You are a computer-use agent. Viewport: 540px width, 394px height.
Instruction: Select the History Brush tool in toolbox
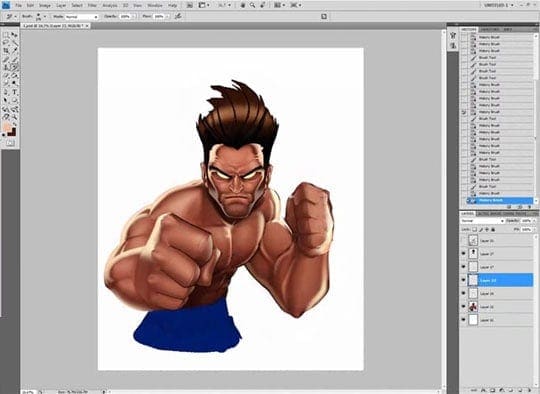tap(14, 67)
